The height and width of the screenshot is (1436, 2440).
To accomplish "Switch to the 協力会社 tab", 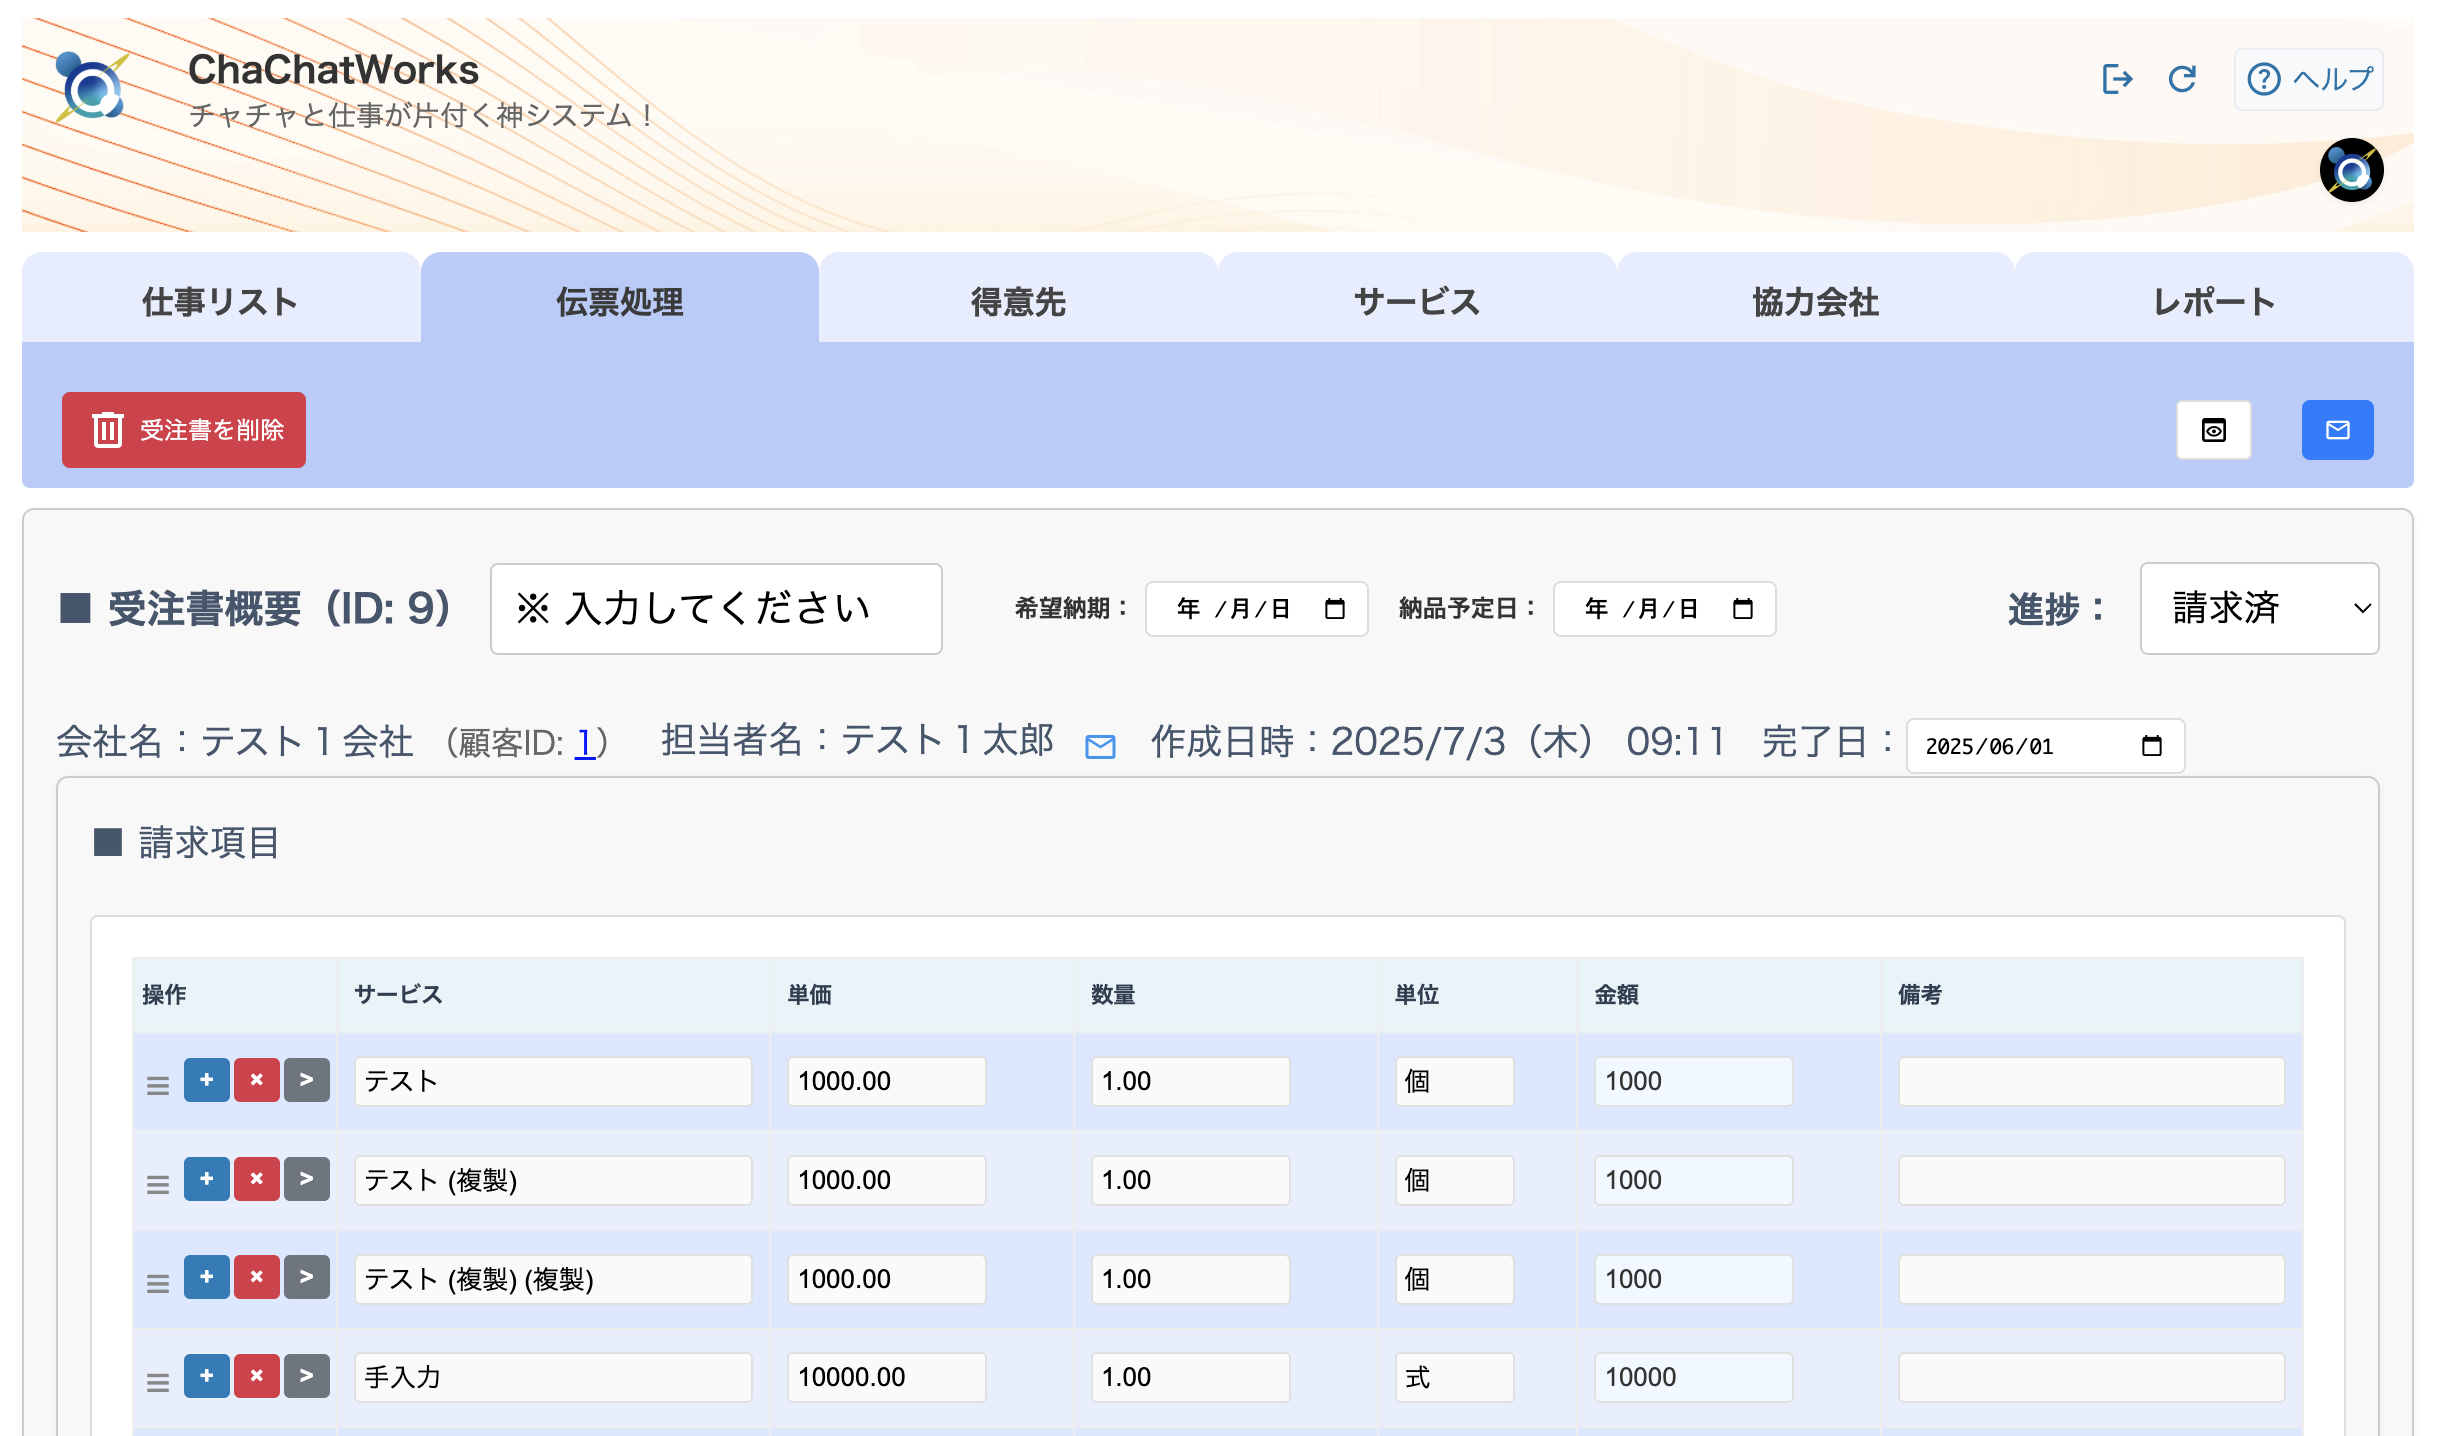I will point(1816,298).
